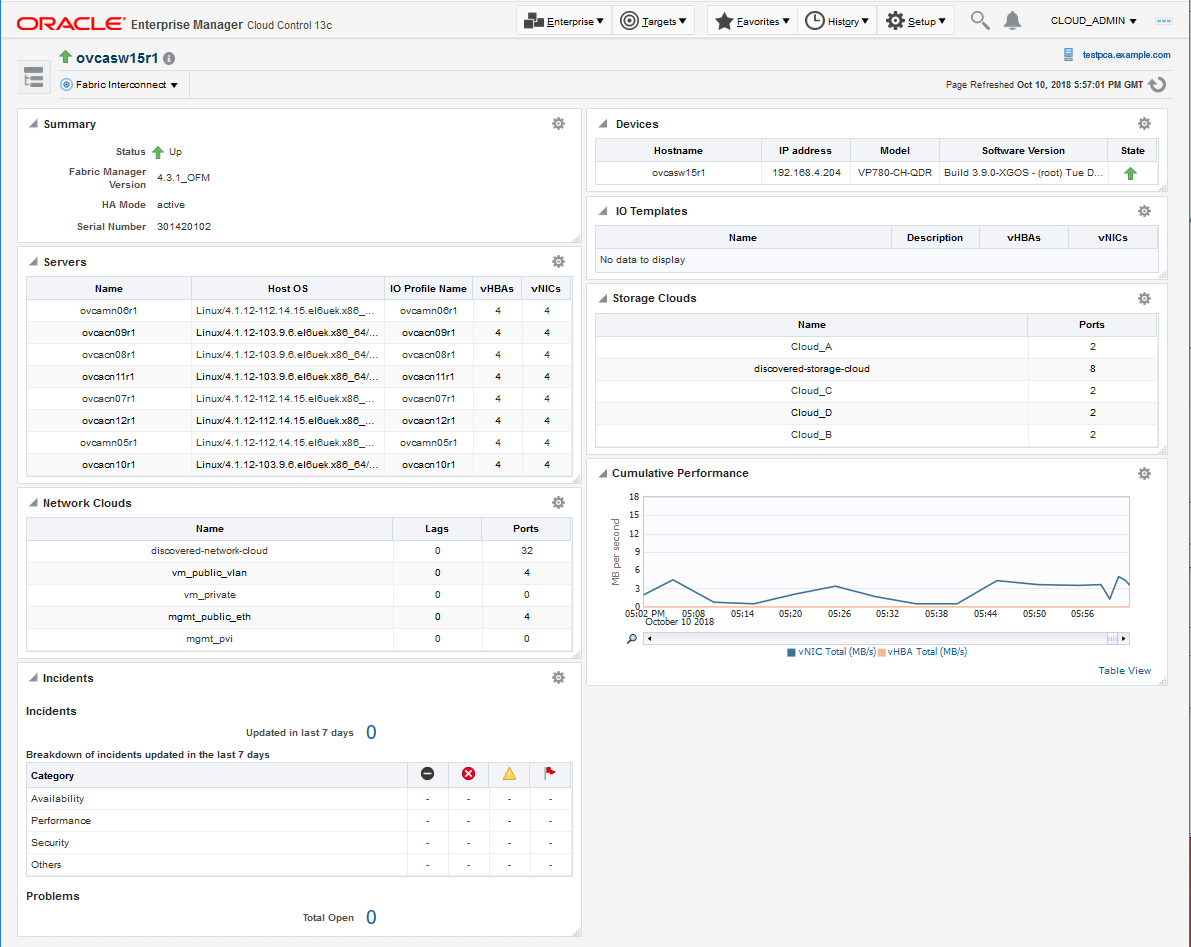This screenshot has height=947, width=1191.
Task: Select the mgmt_public_eth network cloud
Action: pyautogui.click(x=210, y=617)
